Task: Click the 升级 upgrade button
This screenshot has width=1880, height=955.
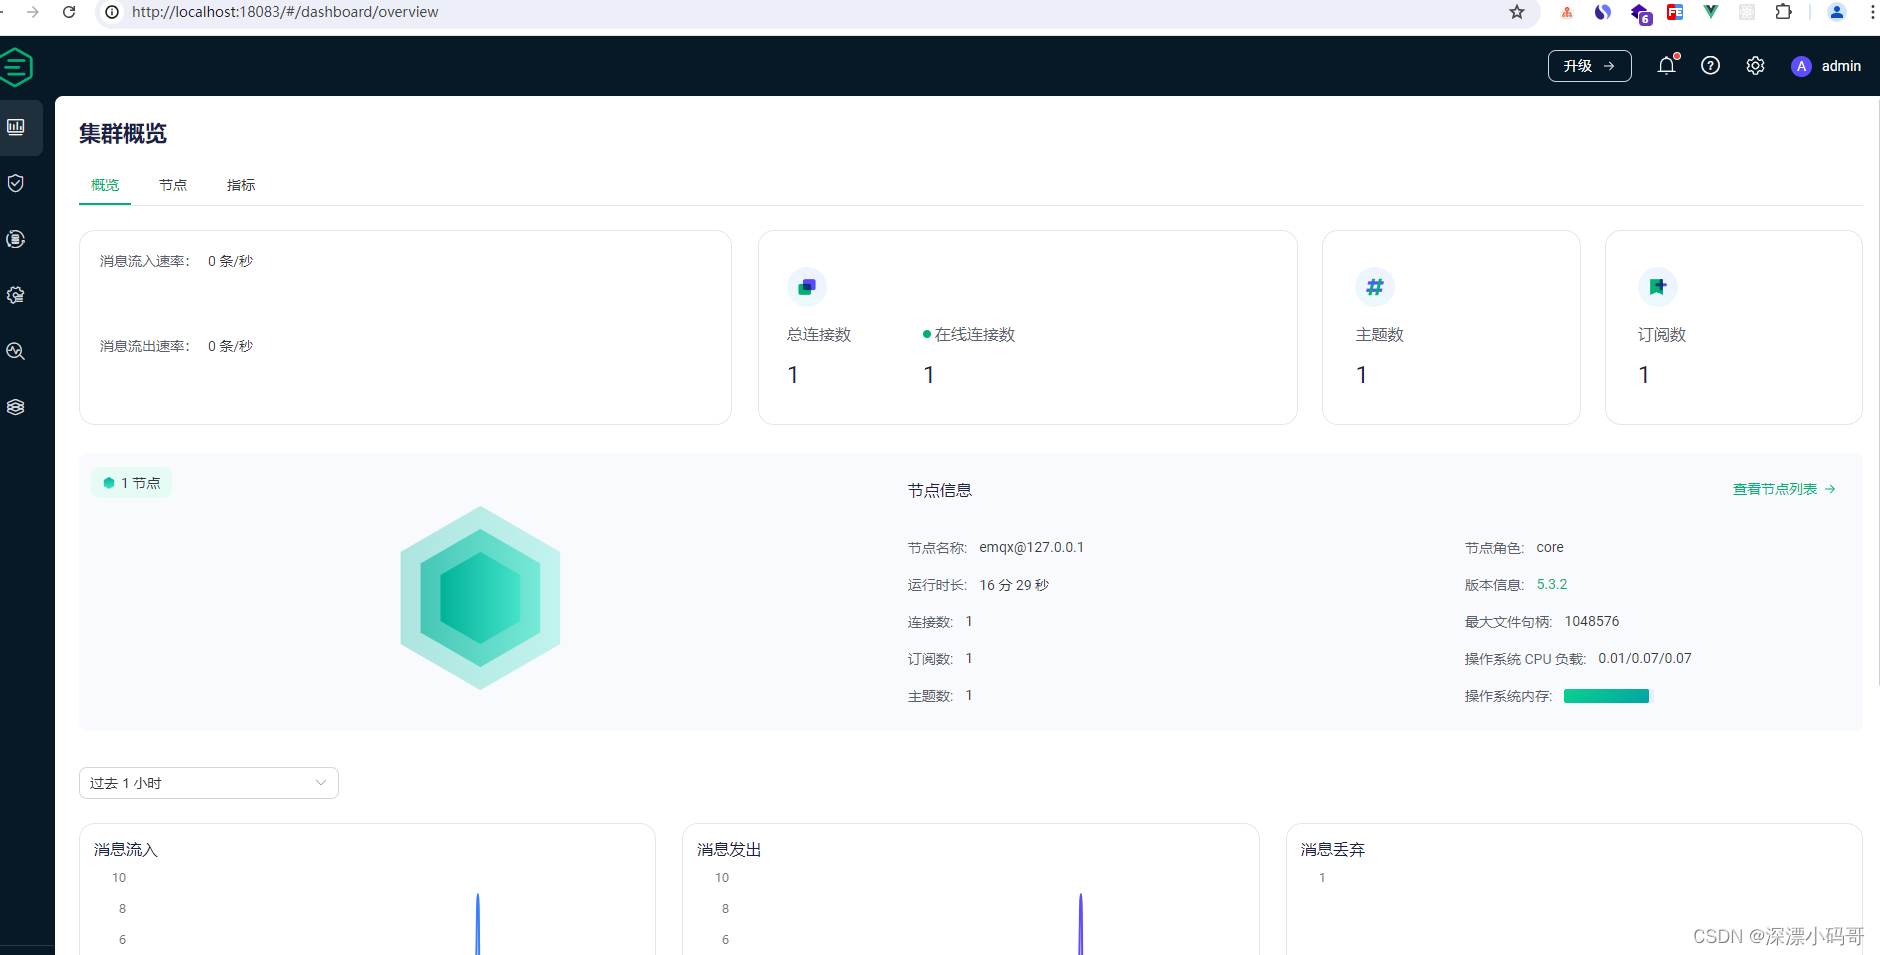Action: (1590, 66)
